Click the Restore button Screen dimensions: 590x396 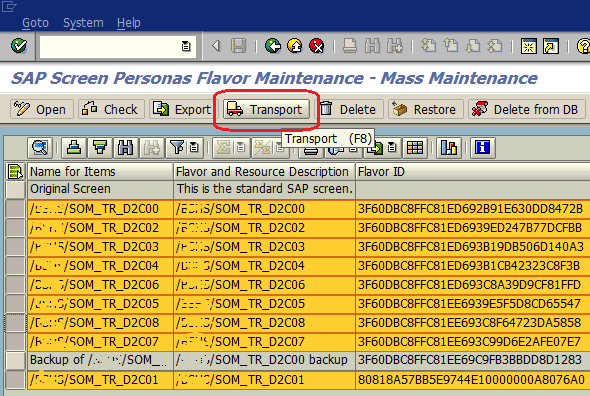426,110
